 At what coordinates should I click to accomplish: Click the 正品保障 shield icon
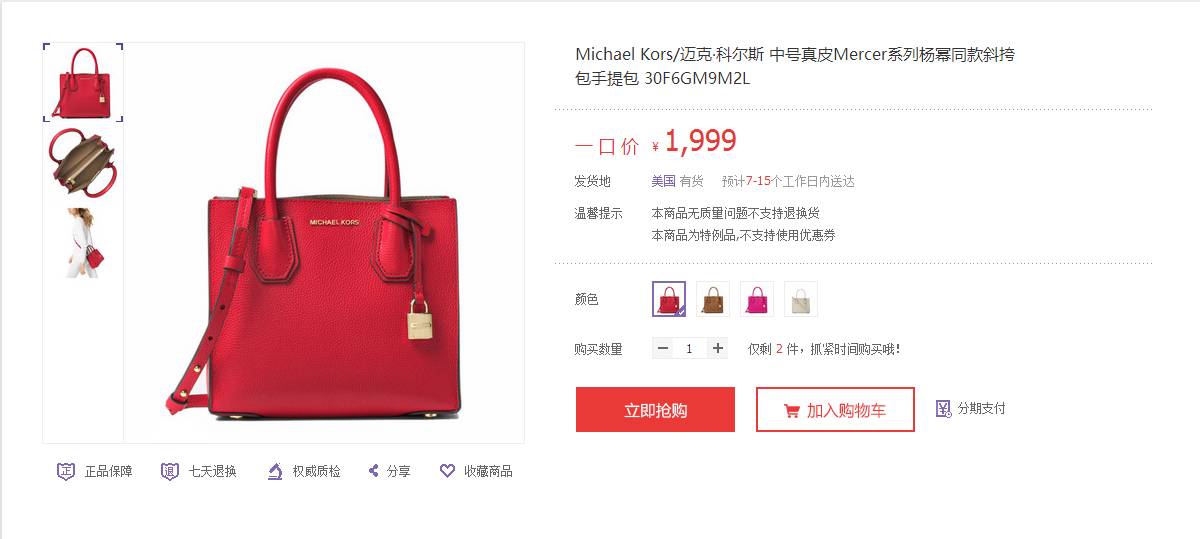66,471
